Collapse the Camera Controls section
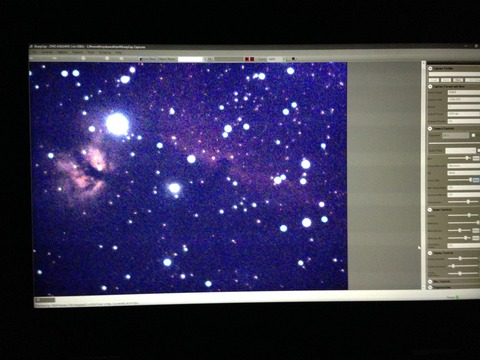The image size is (480, 360). point(430,128)
